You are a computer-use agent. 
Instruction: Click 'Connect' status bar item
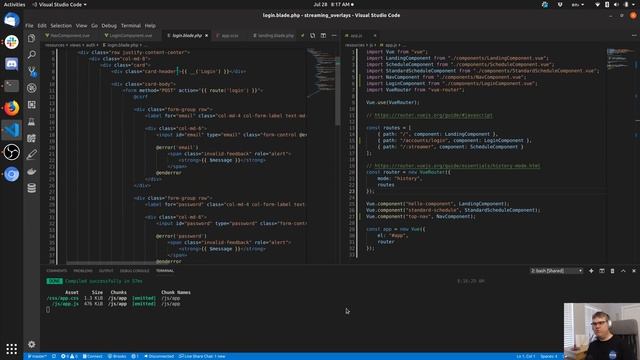click(x=93, y=356)
